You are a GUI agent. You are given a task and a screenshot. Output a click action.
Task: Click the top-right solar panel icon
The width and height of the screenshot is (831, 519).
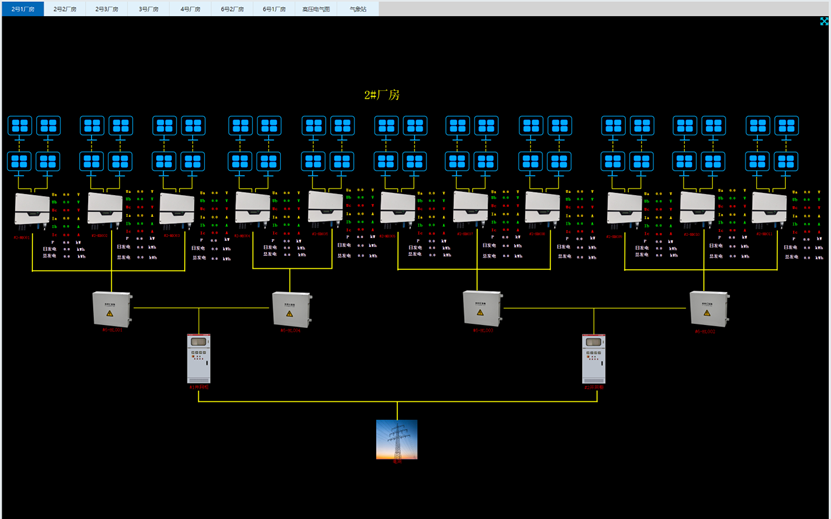[788, 126]
